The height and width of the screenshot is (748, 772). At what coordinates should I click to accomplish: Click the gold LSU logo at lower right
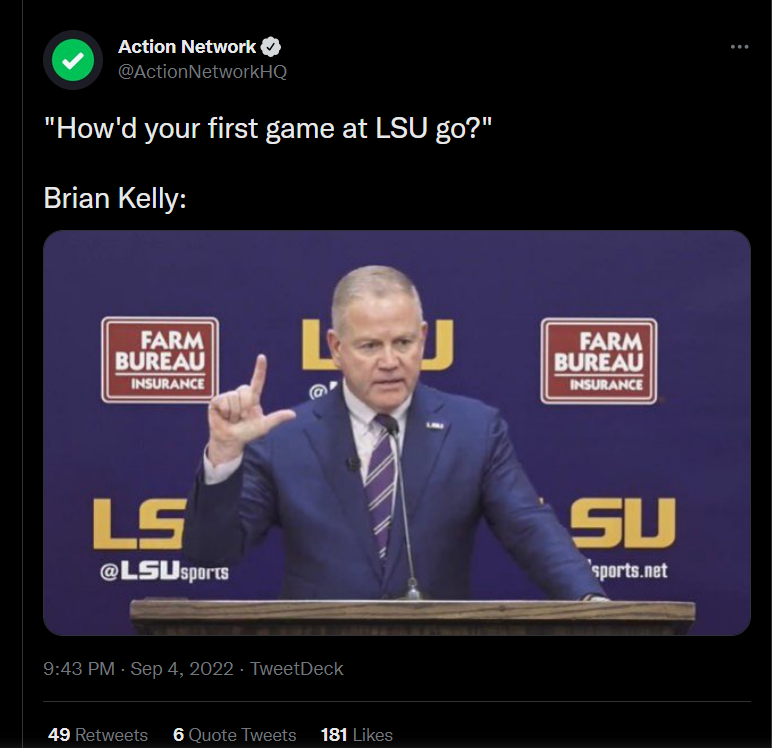(618, 524)
